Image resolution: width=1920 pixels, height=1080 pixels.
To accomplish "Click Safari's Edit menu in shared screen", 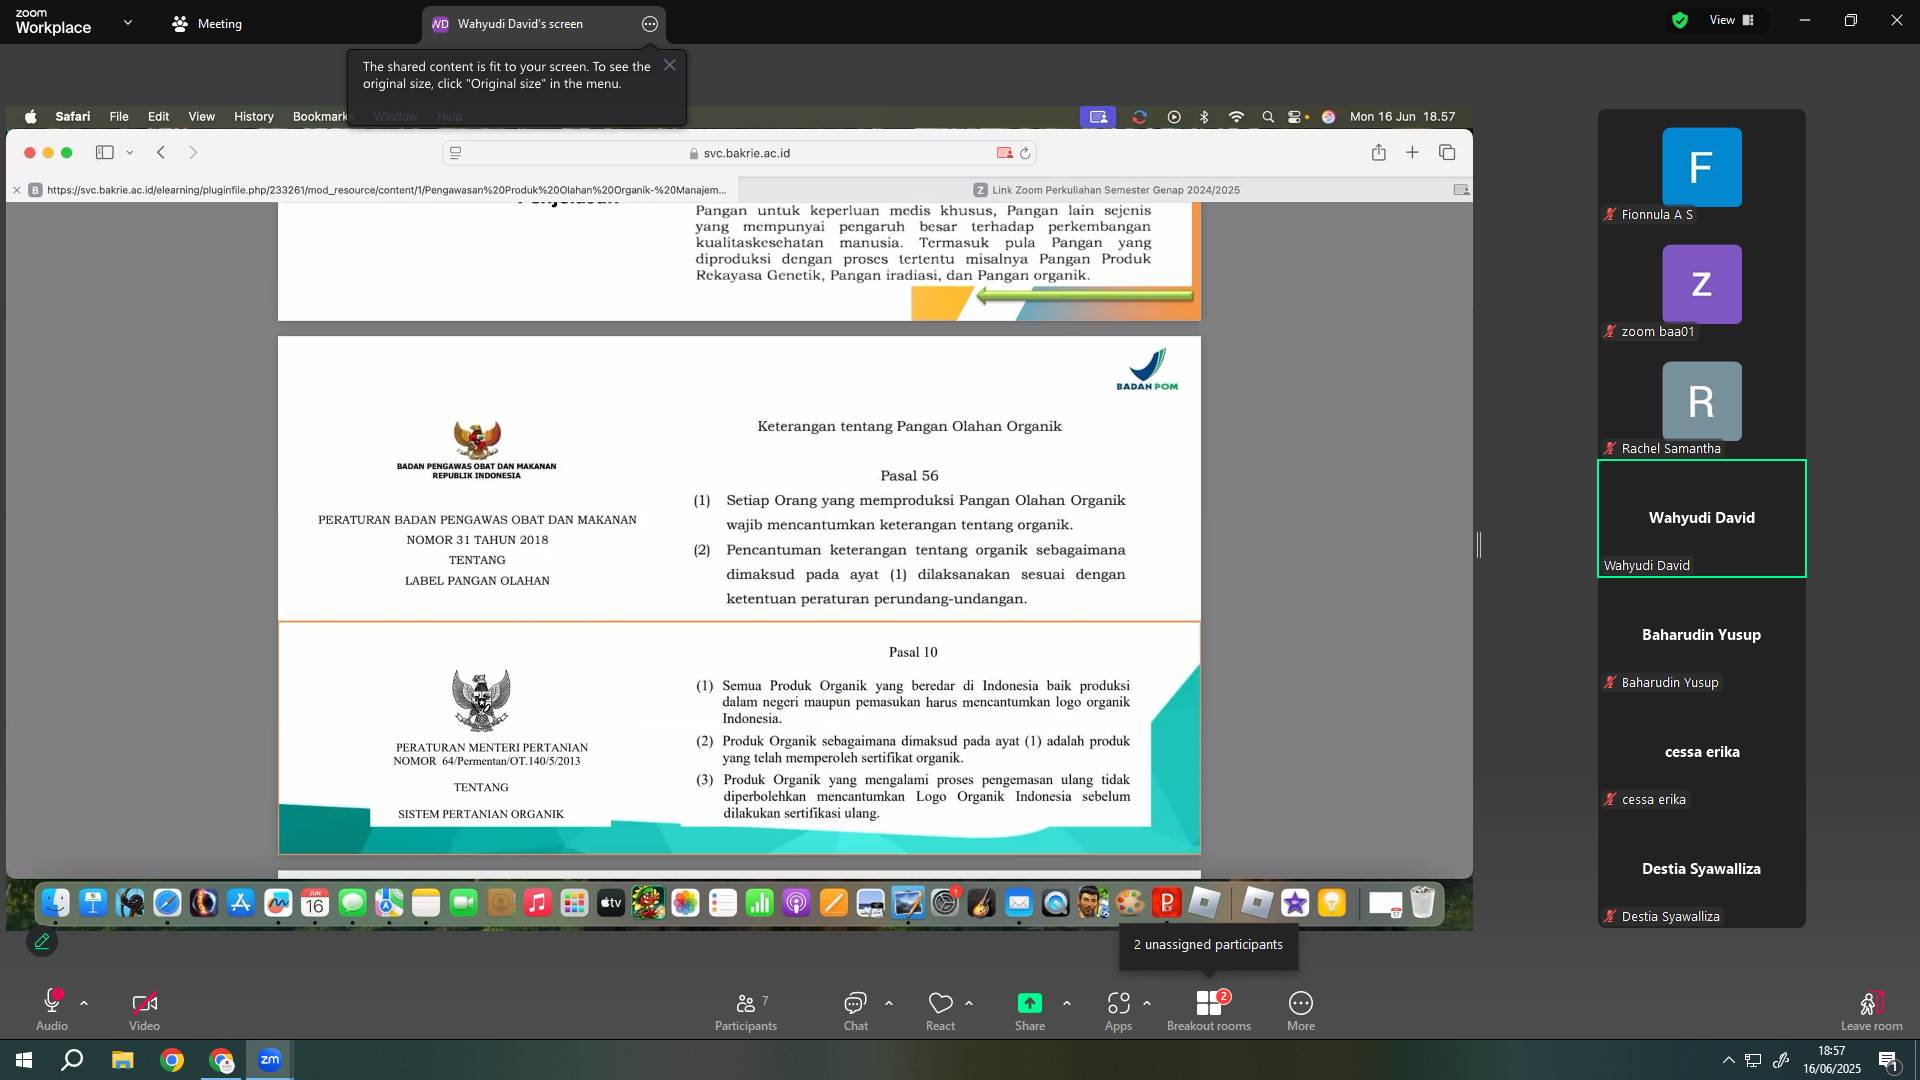I will point(158,117).
